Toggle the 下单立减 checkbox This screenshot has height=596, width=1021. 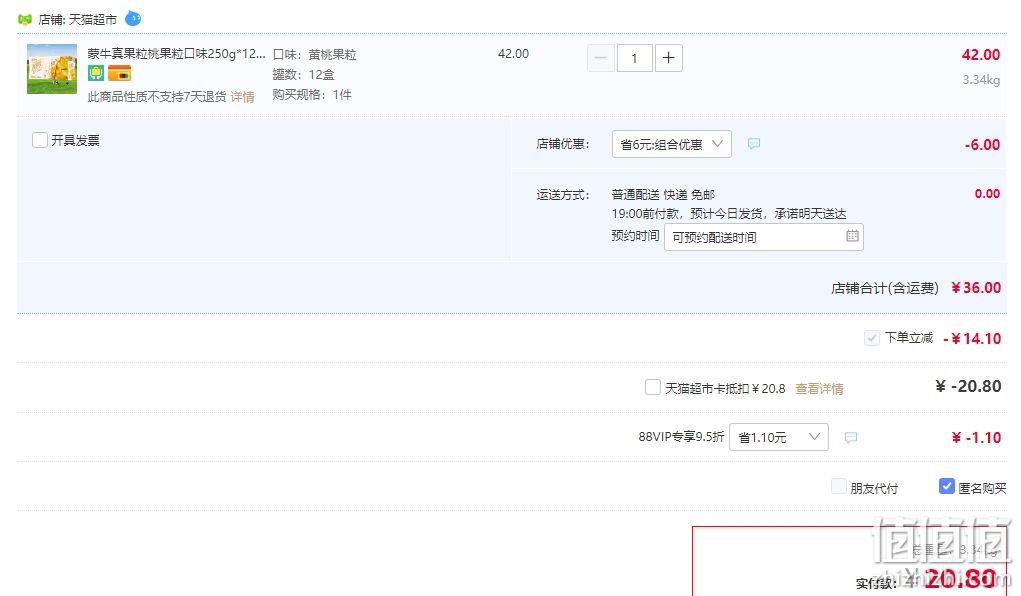click(871, 338)
